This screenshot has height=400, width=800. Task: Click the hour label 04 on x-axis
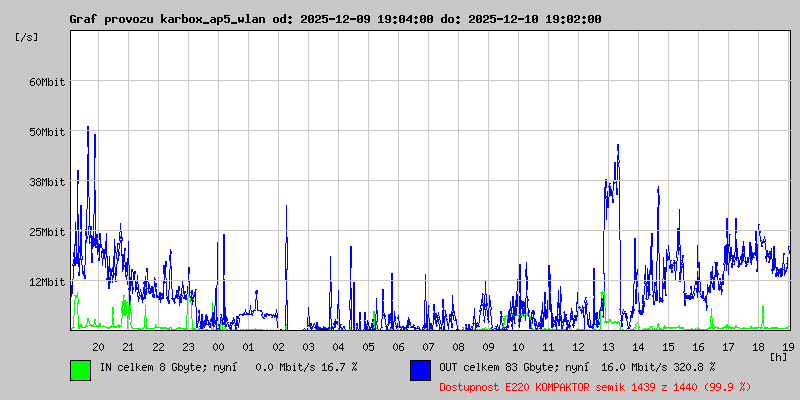(339, 347)
